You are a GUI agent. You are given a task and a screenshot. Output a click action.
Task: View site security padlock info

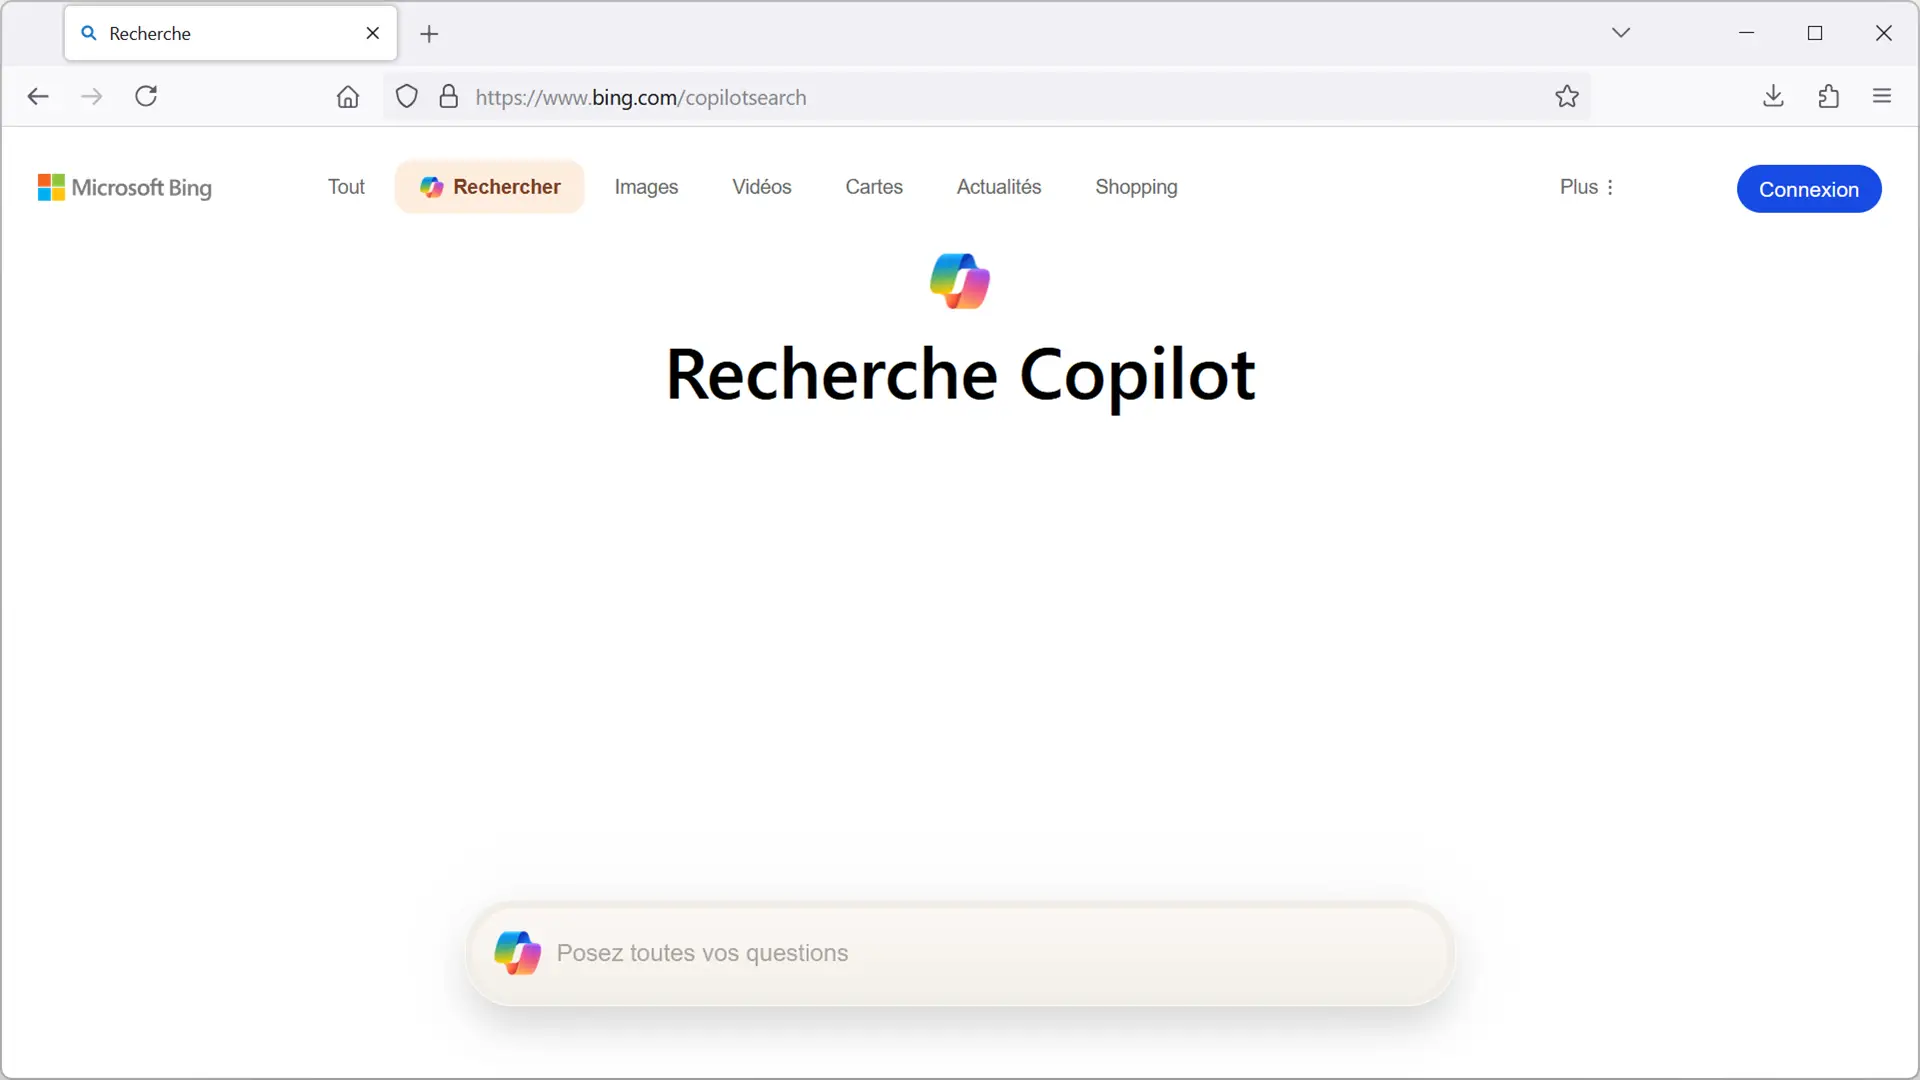[x=449, y=97]
